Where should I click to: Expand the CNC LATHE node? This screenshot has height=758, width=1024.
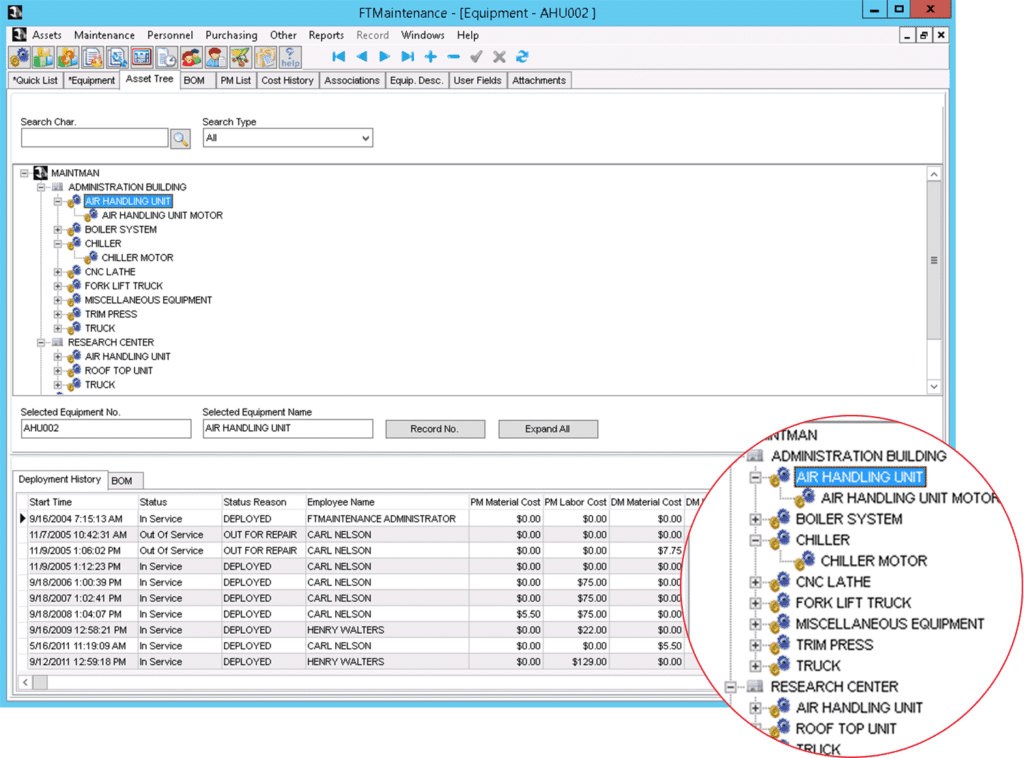click(58, 272)
